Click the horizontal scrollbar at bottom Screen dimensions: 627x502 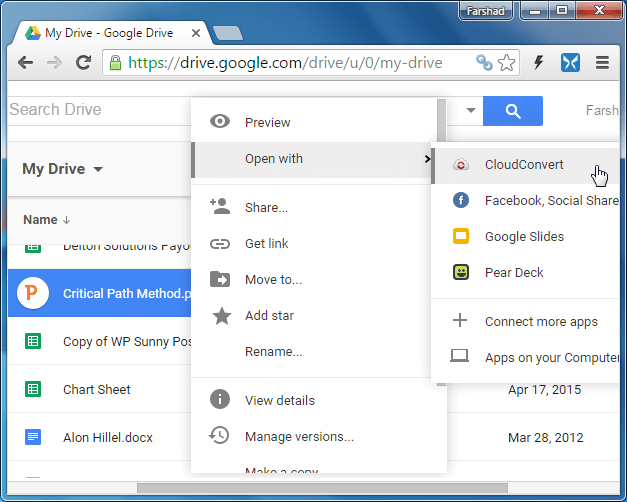pyautogui.click(x=322, y=488)
